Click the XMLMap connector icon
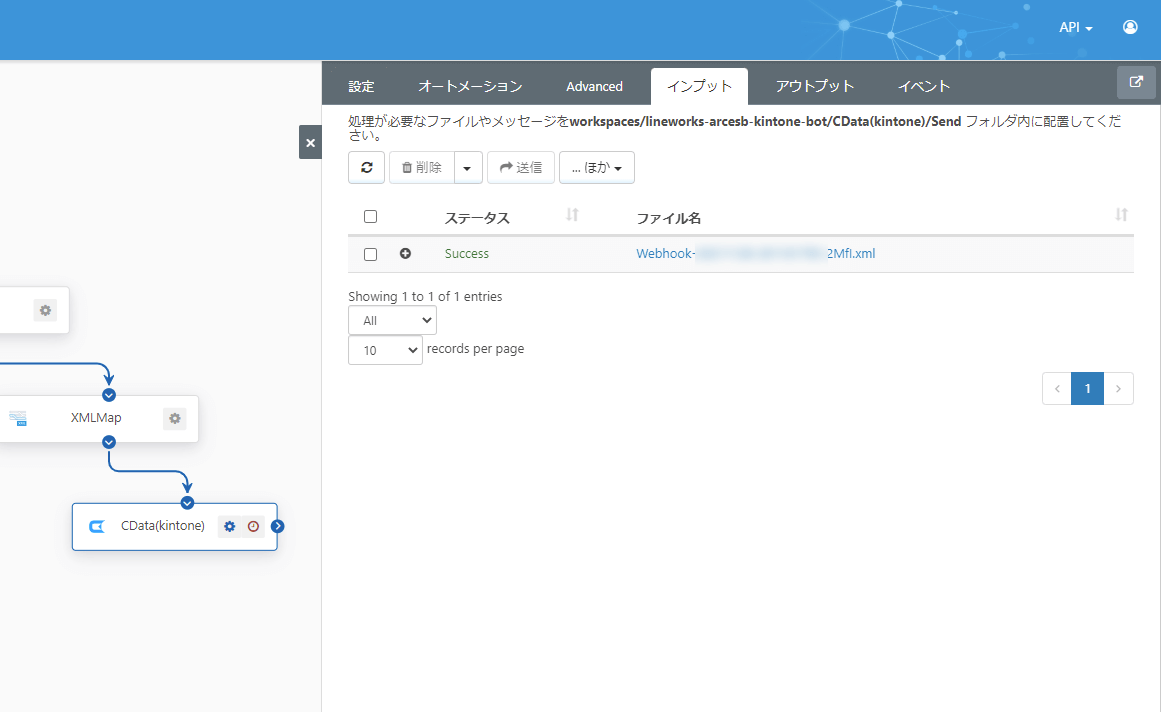This screenshot has height=712, width=1161. tap(18, 418)
